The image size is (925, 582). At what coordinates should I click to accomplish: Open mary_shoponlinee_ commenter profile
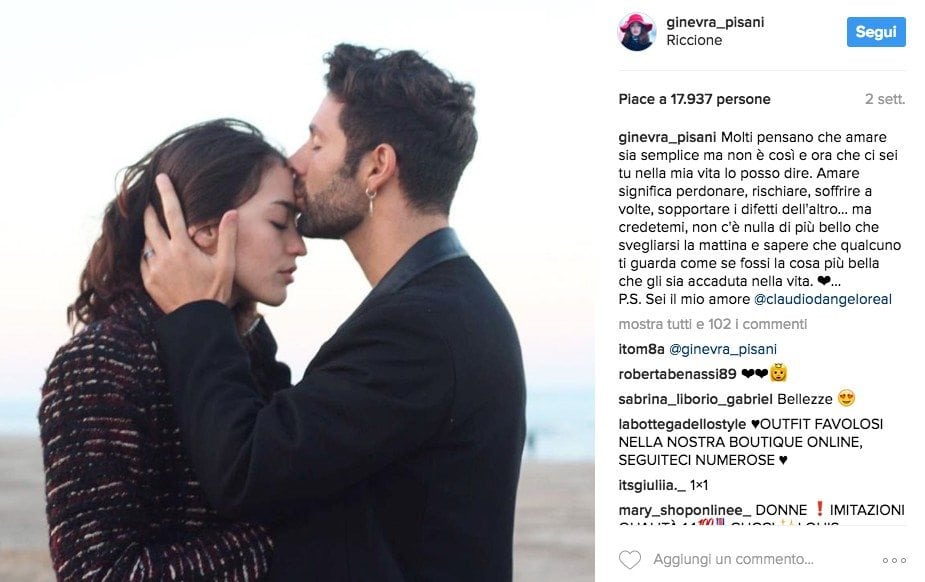point(685,510)
